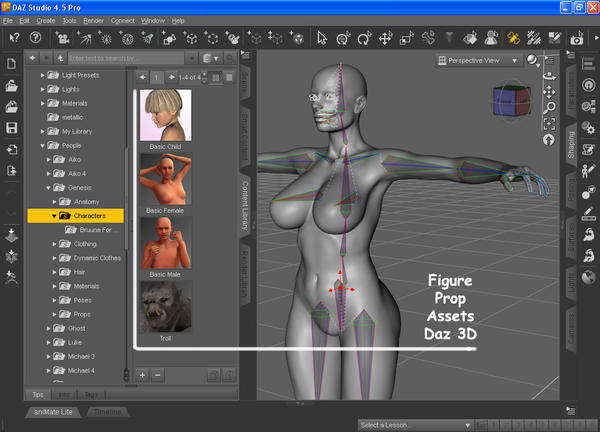
Task: Expand the Light Presets folder
Action: (42, 75)
